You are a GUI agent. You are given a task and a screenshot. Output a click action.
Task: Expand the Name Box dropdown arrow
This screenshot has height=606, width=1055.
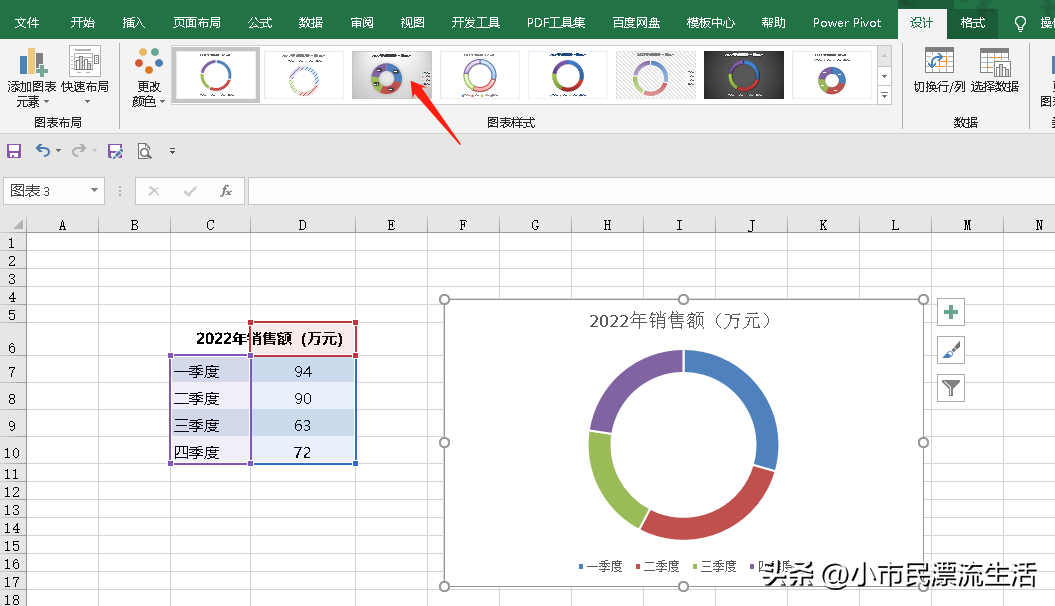(x=94, y=190)
